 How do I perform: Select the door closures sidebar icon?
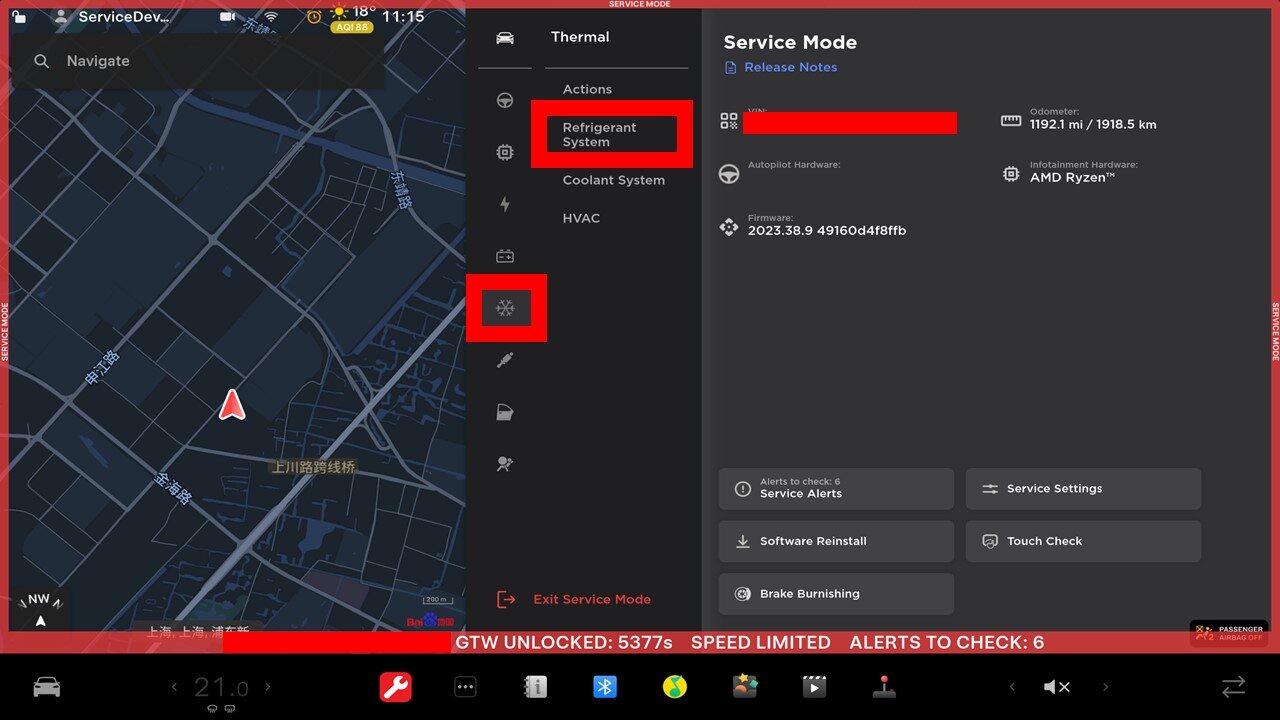(505, 412)
